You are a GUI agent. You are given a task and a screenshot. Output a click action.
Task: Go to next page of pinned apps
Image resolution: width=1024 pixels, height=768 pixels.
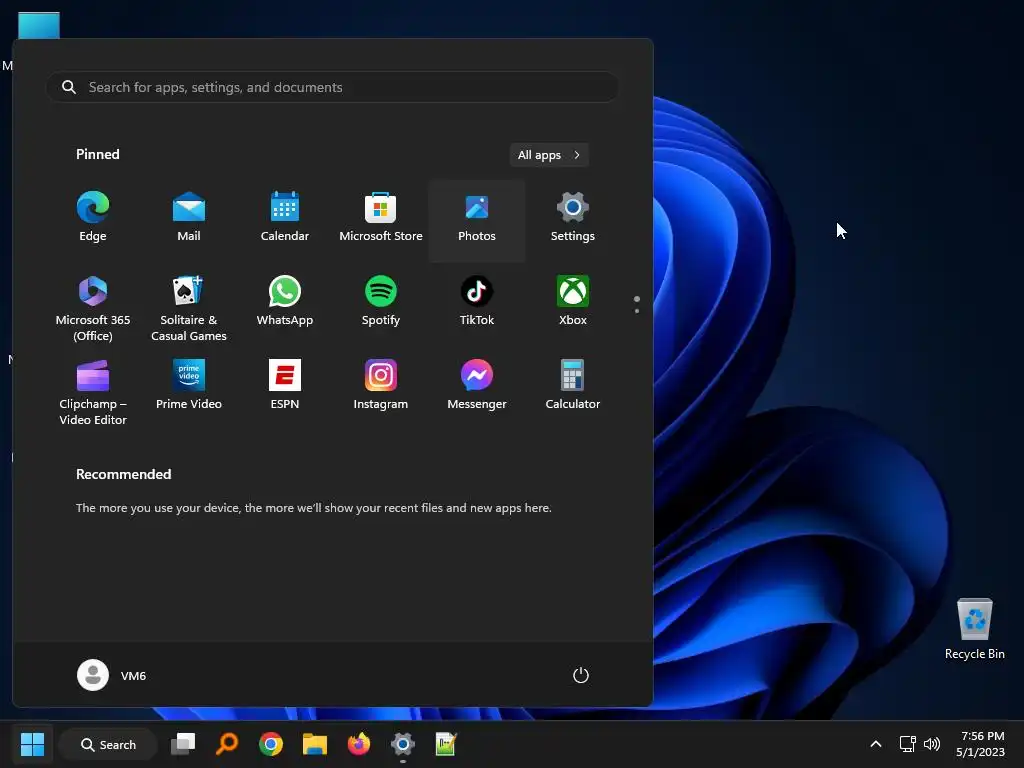tap(637, 311)
